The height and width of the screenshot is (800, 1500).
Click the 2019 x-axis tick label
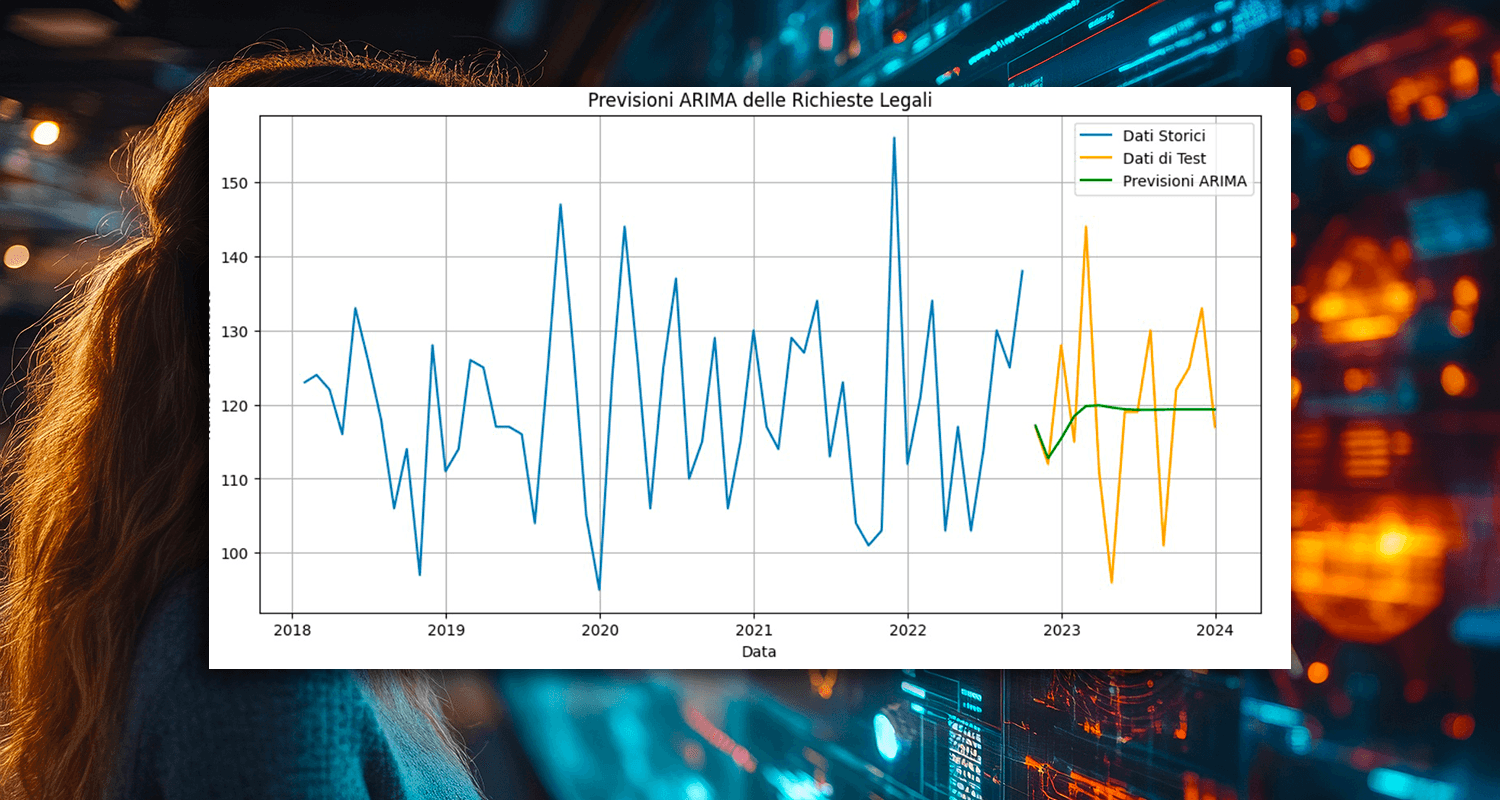445,631
